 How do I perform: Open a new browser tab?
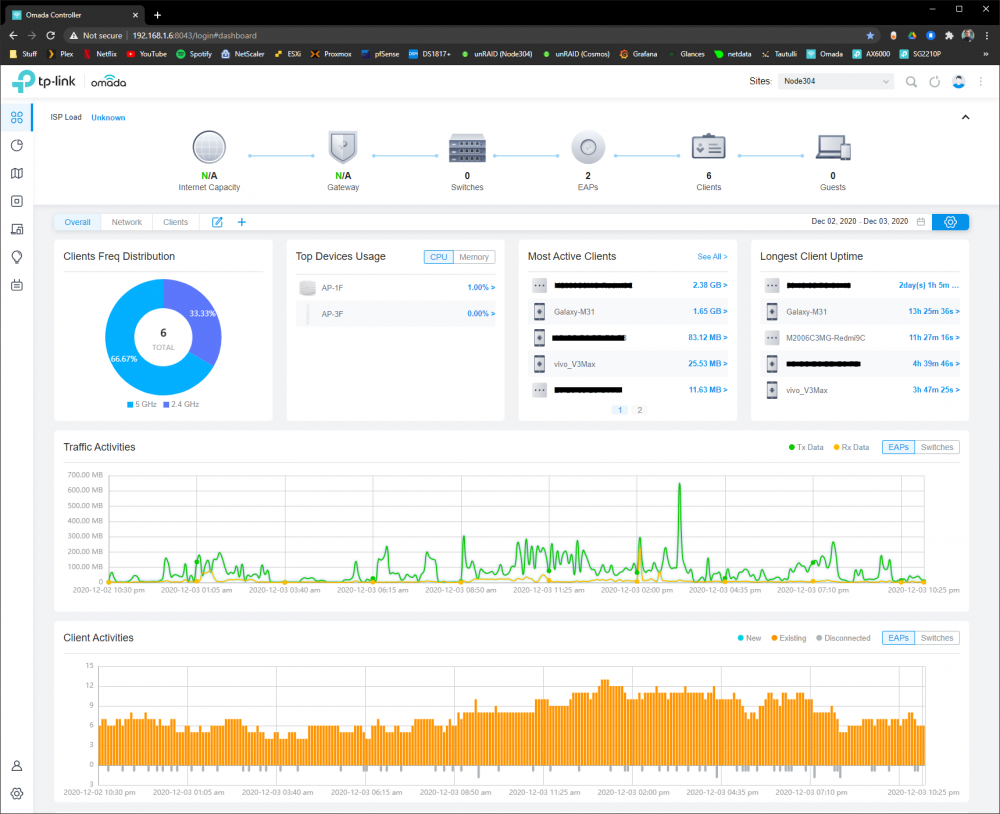tap(158, 15)
